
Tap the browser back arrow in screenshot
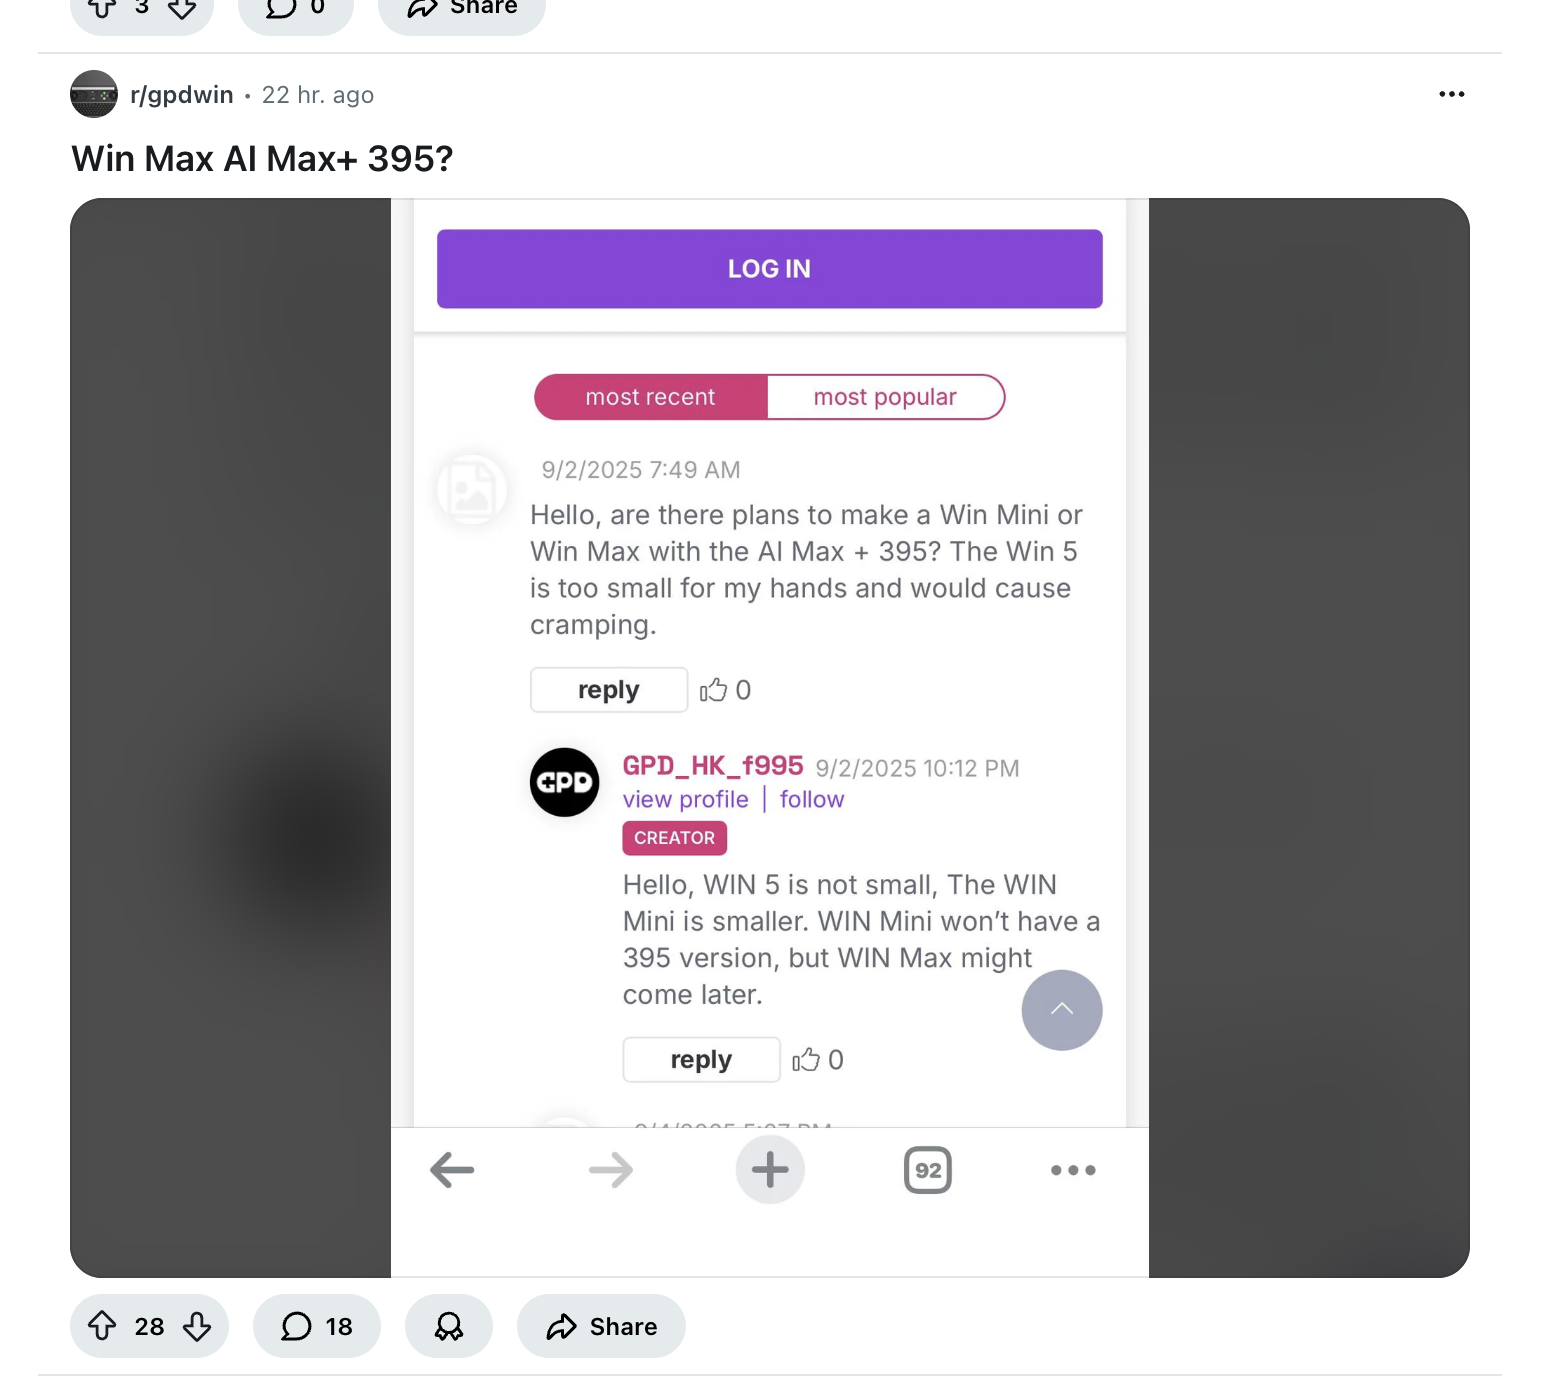click(x=452, y=1170)
